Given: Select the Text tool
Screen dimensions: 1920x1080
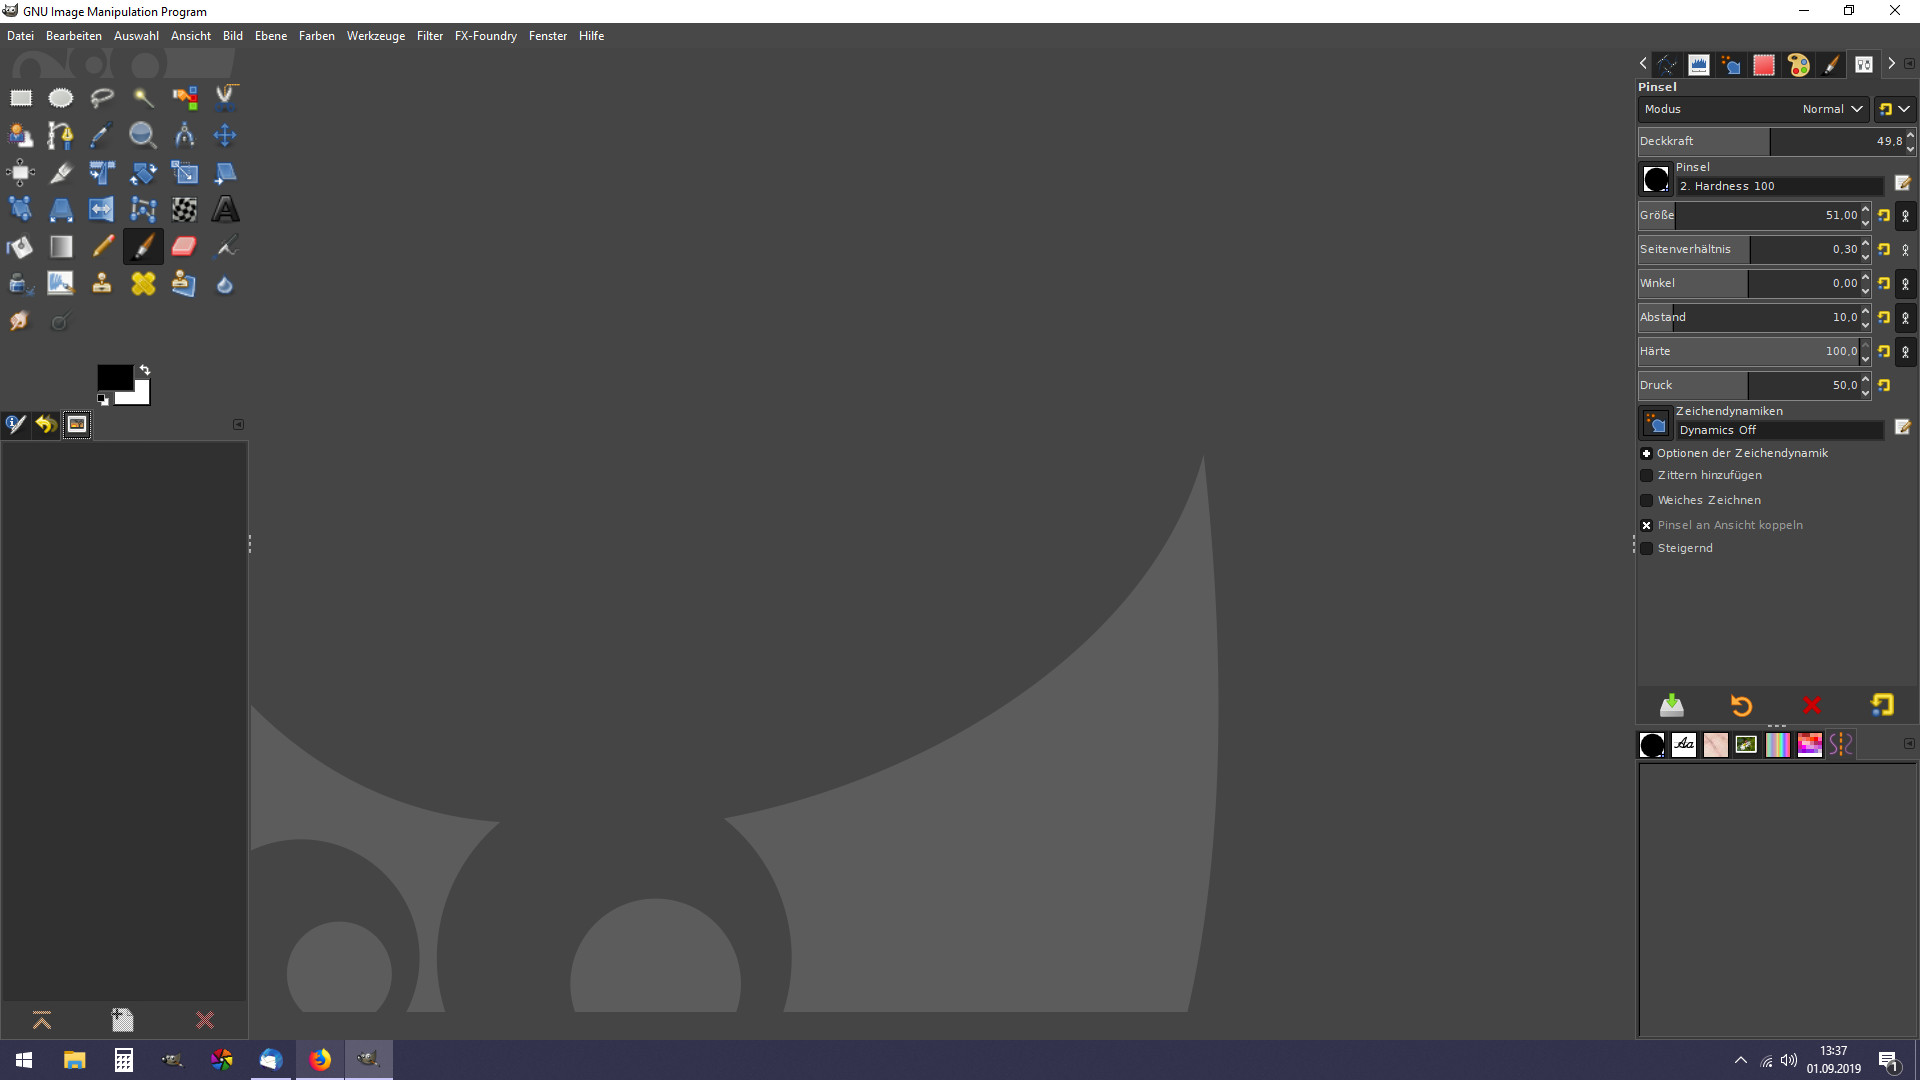Looking at the screenshot, I should (x=226, y=210).
